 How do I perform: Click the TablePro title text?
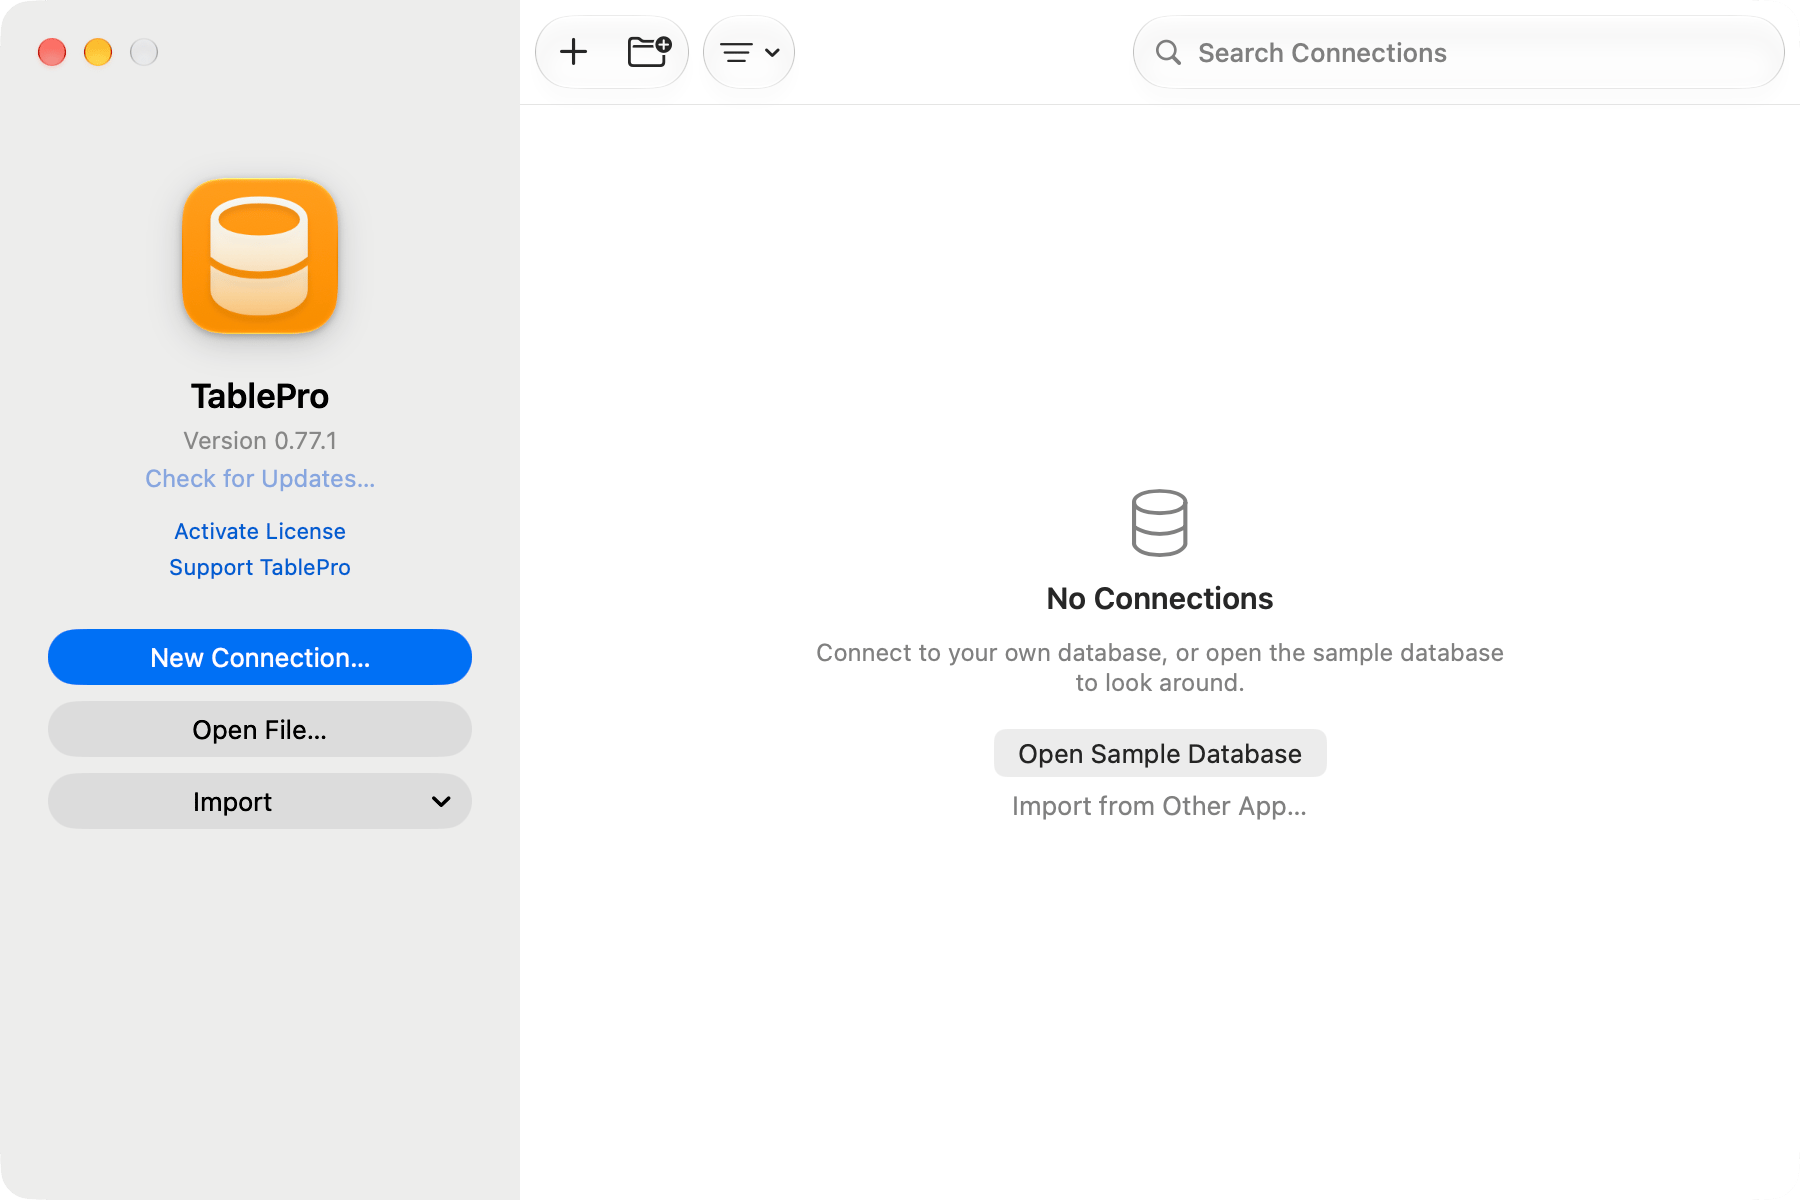point(260,396)
